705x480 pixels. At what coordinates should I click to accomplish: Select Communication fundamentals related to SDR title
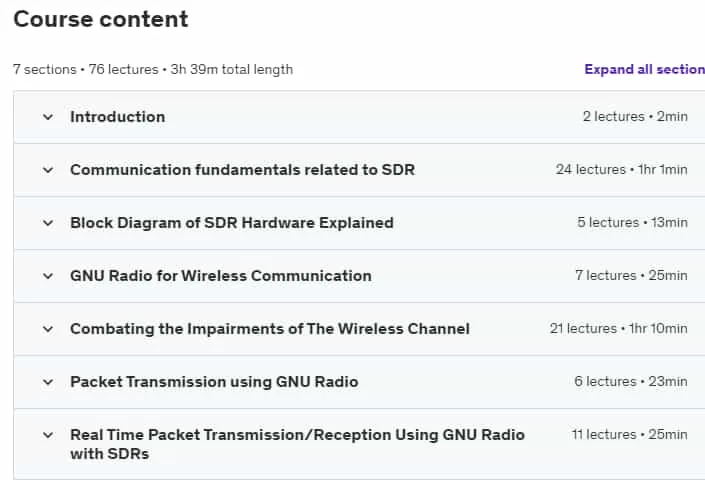(242, 170)
